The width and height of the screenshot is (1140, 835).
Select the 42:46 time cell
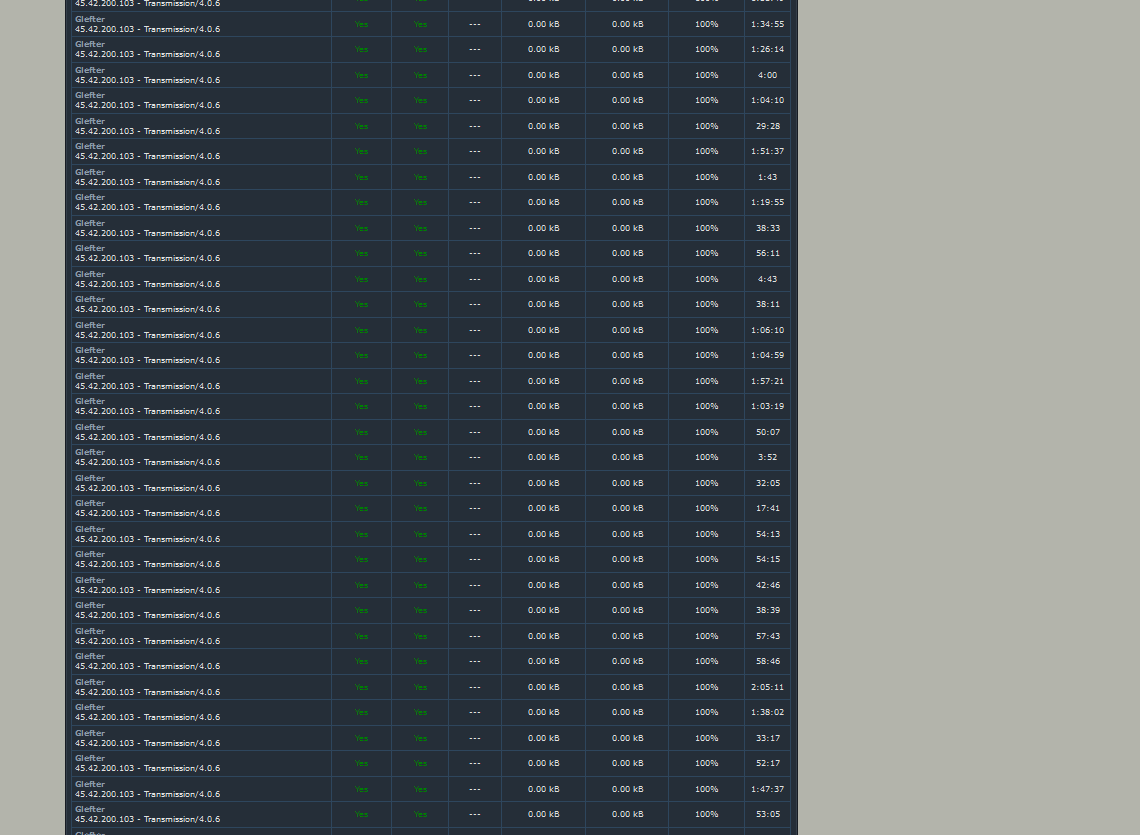[767, 585]
